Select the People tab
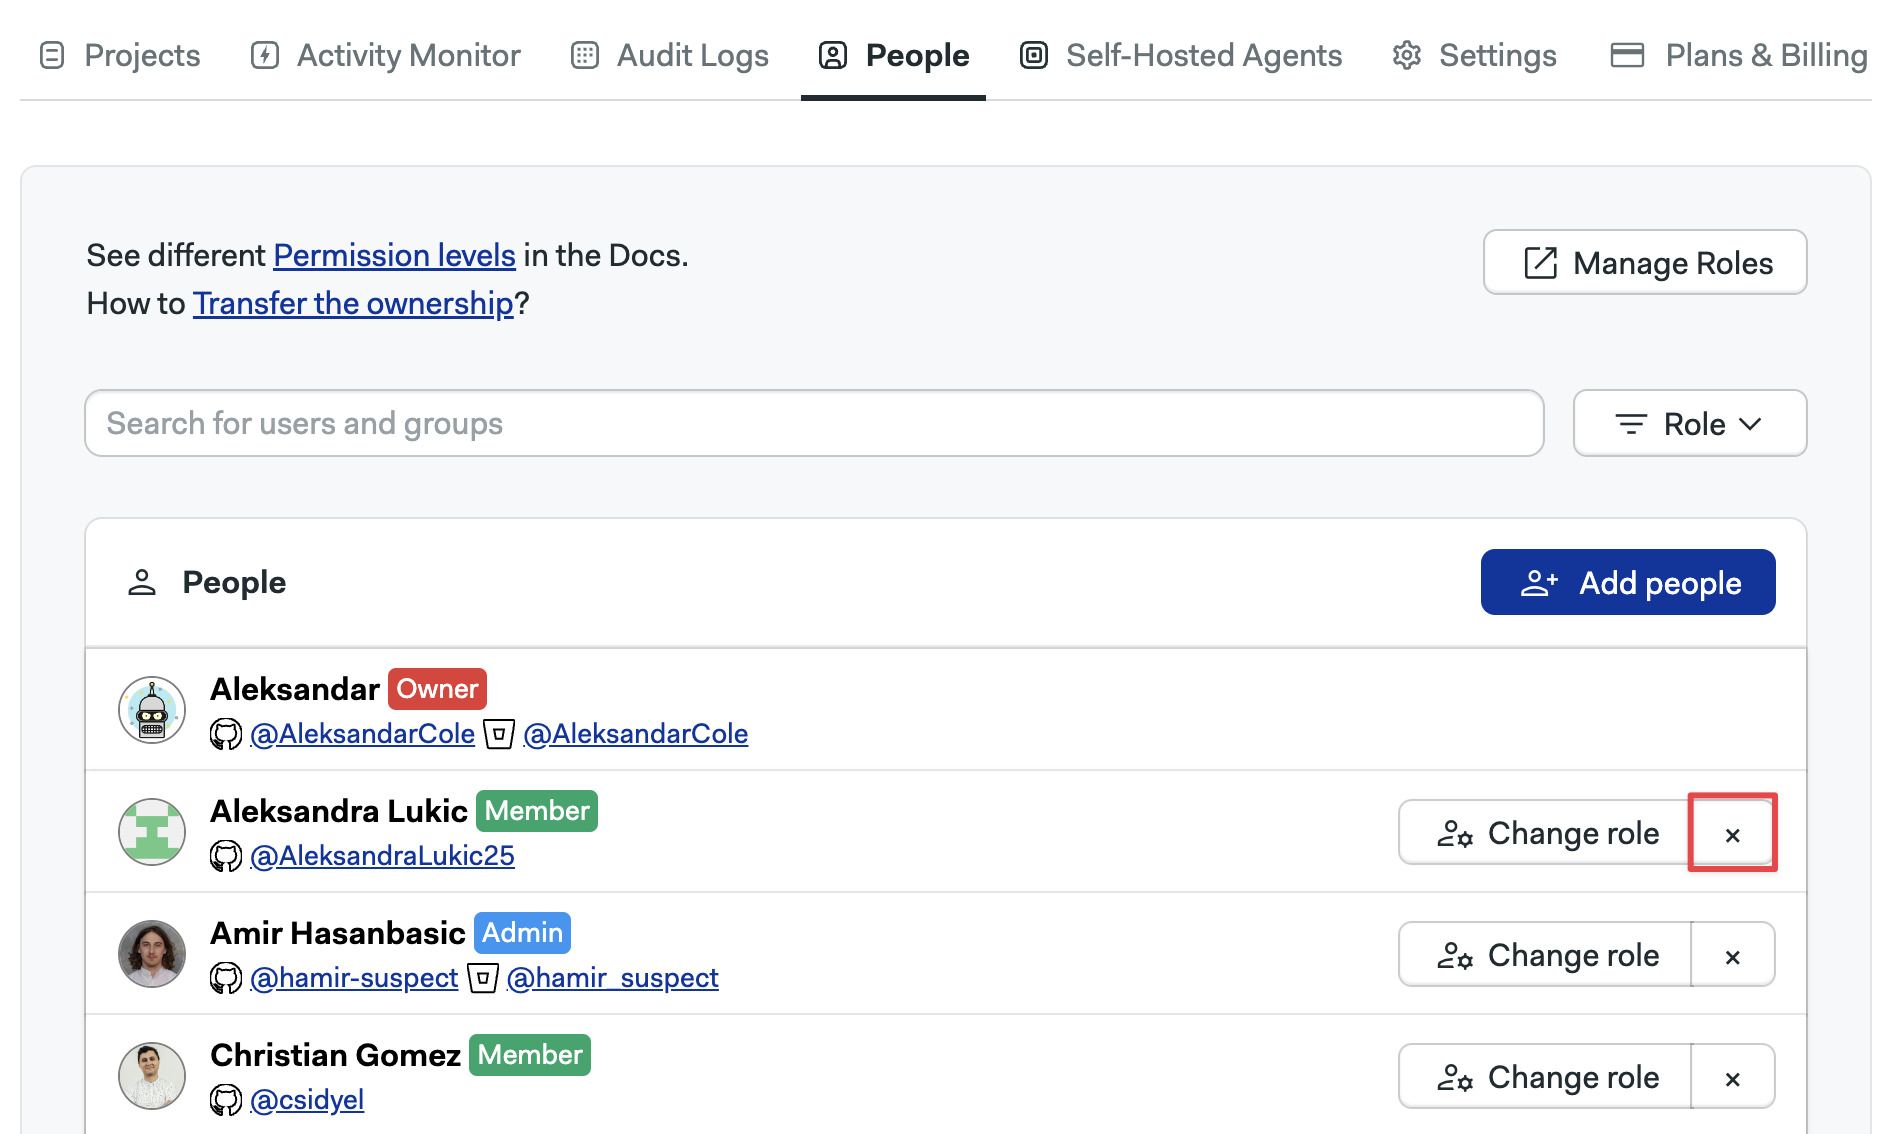The image size is (1896, 1134). point(893,55)
